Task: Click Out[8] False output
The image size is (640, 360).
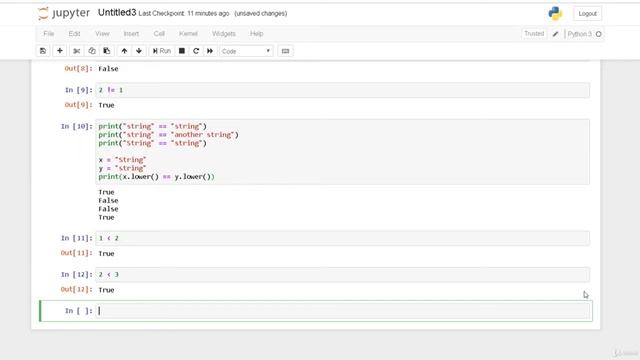Action: pos(108,69)
